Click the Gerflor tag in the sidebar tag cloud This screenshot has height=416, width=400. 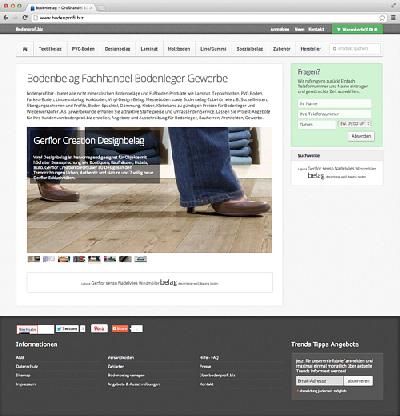pyautogui.click(x=315, y=168)
